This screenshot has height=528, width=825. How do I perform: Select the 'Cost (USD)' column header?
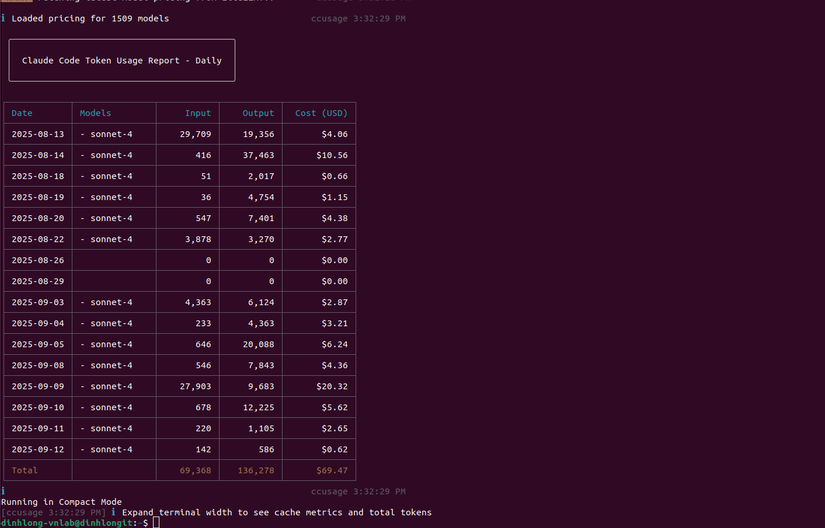(x=321, y=113)
